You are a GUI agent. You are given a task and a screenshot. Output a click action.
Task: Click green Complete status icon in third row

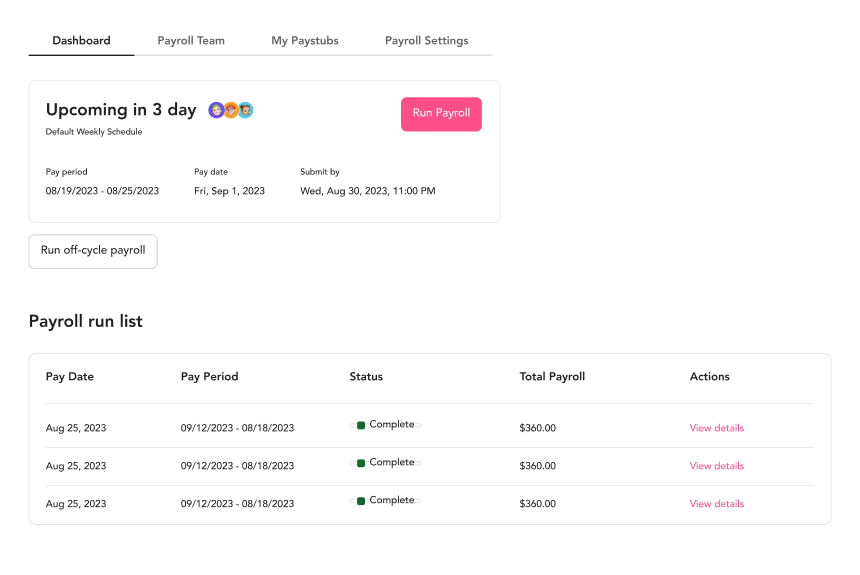pos(361,501)
